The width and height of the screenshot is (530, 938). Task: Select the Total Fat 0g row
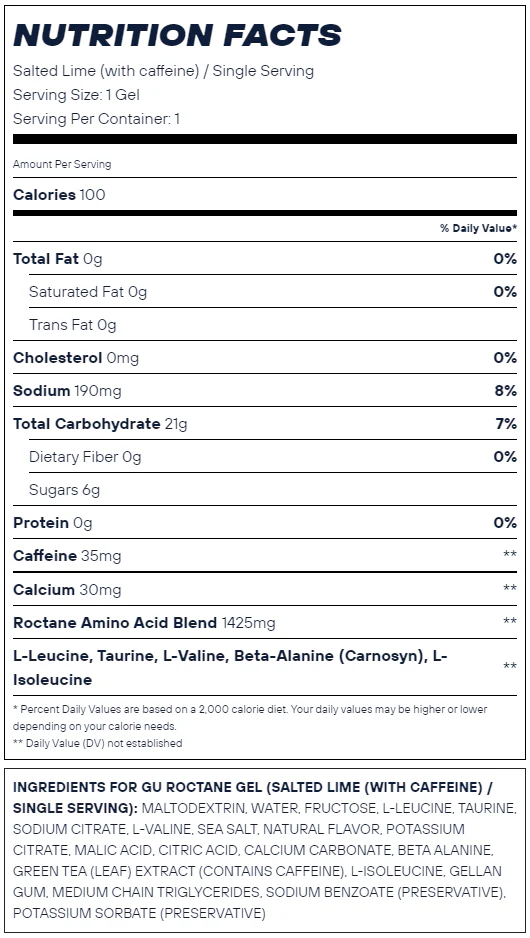(x=265, y=258)
